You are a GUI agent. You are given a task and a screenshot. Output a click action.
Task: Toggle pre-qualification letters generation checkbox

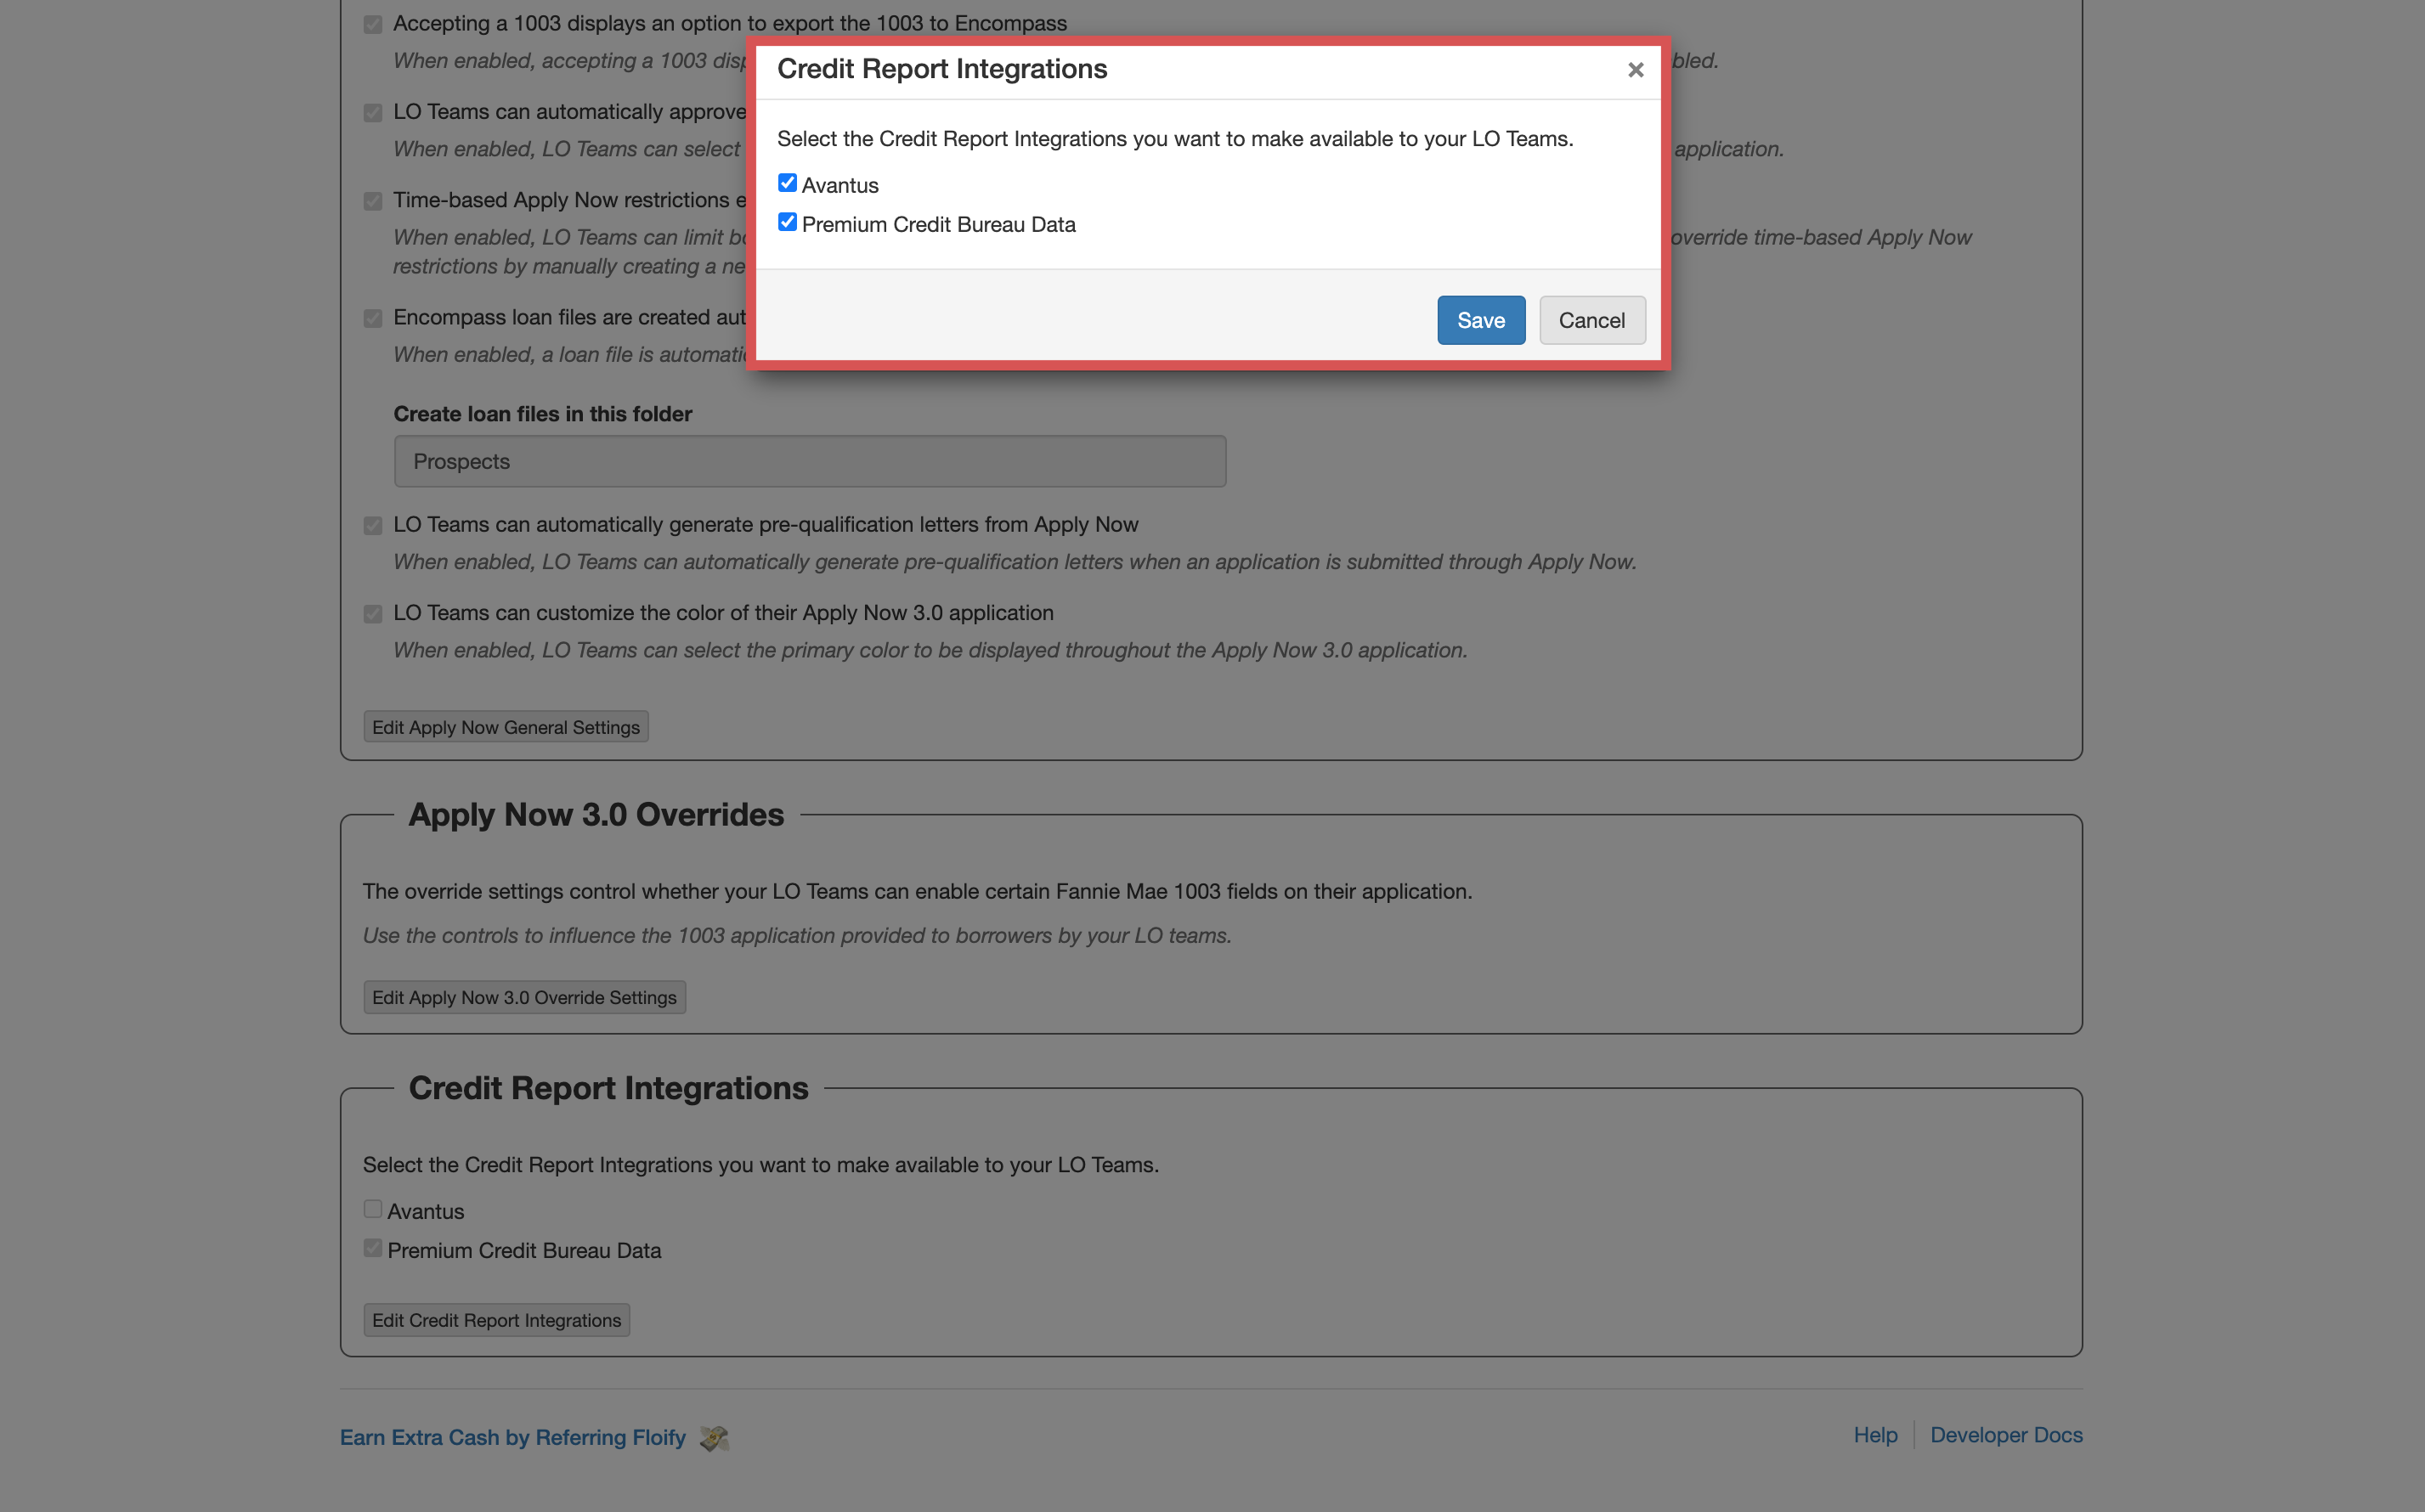pos(373,525)
